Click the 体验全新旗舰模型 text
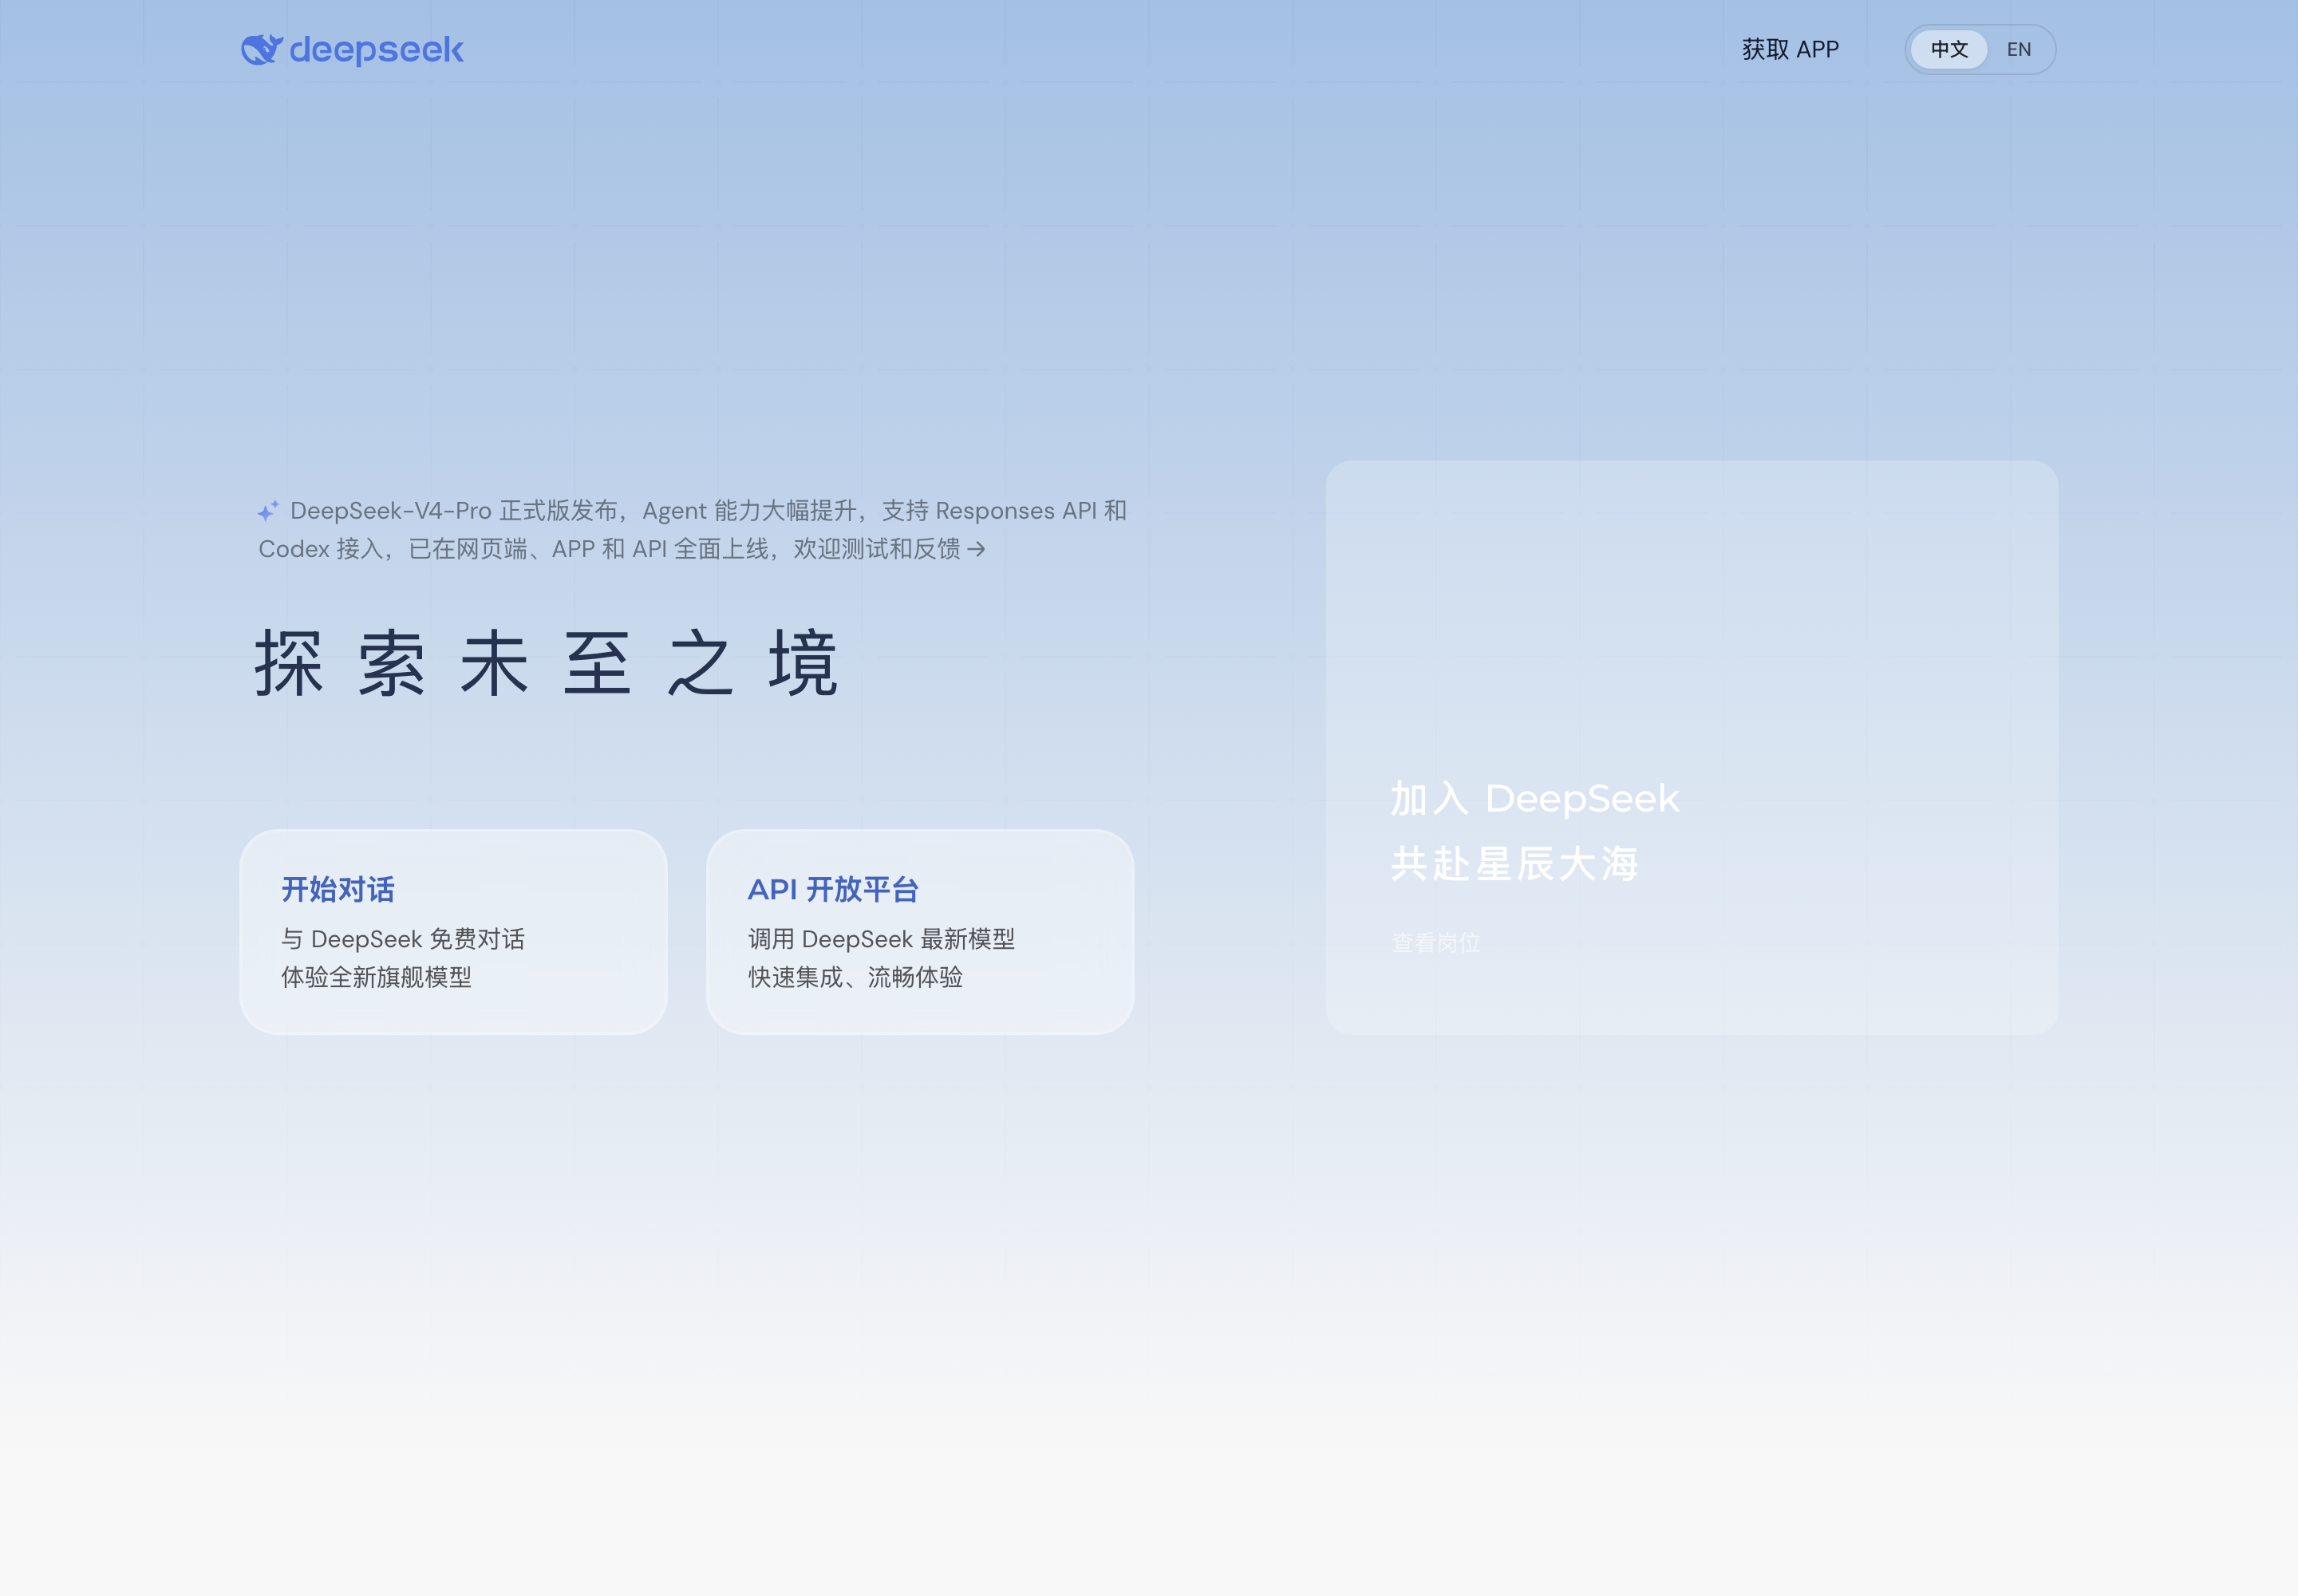The width and height of the screenshot is (2298, 1596). pyautogui.click(x=376, y=977)
